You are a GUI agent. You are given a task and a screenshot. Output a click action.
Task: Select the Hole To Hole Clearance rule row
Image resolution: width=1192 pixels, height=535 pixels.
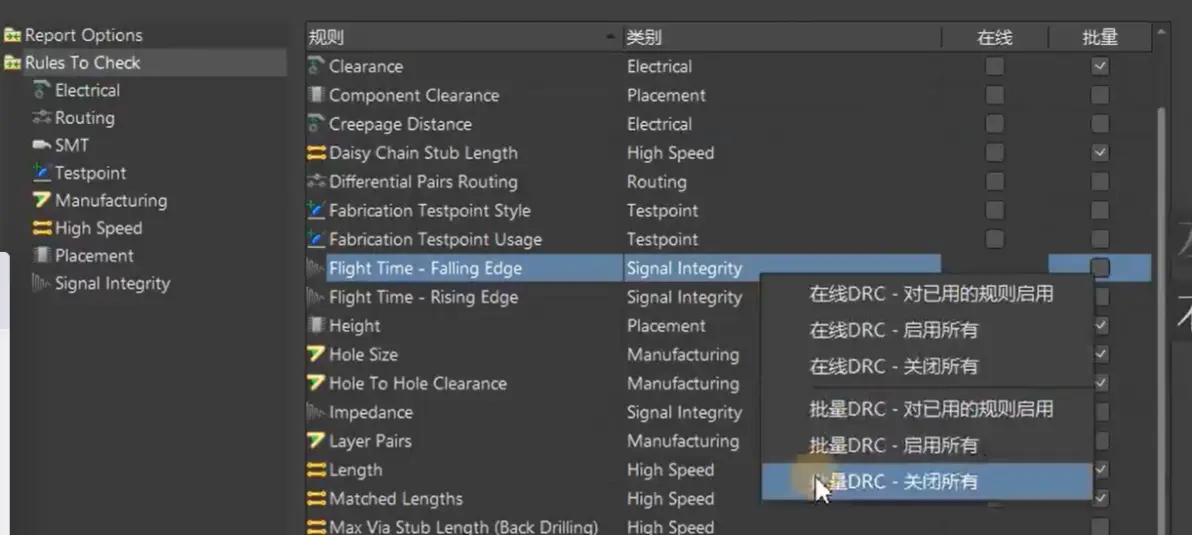417,383
